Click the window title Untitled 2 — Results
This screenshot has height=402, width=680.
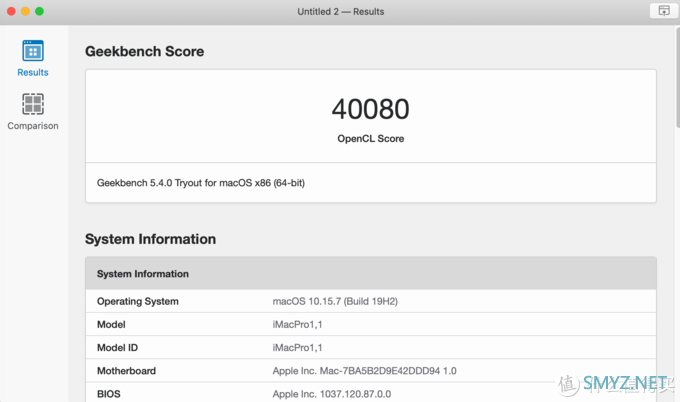coord(340,12)
